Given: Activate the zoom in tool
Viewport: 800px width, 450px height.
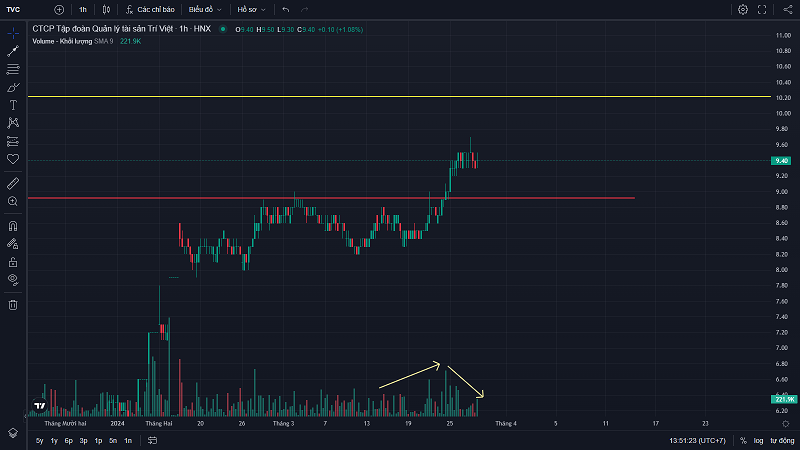Looking at the screenshot, I should (13, 201).
